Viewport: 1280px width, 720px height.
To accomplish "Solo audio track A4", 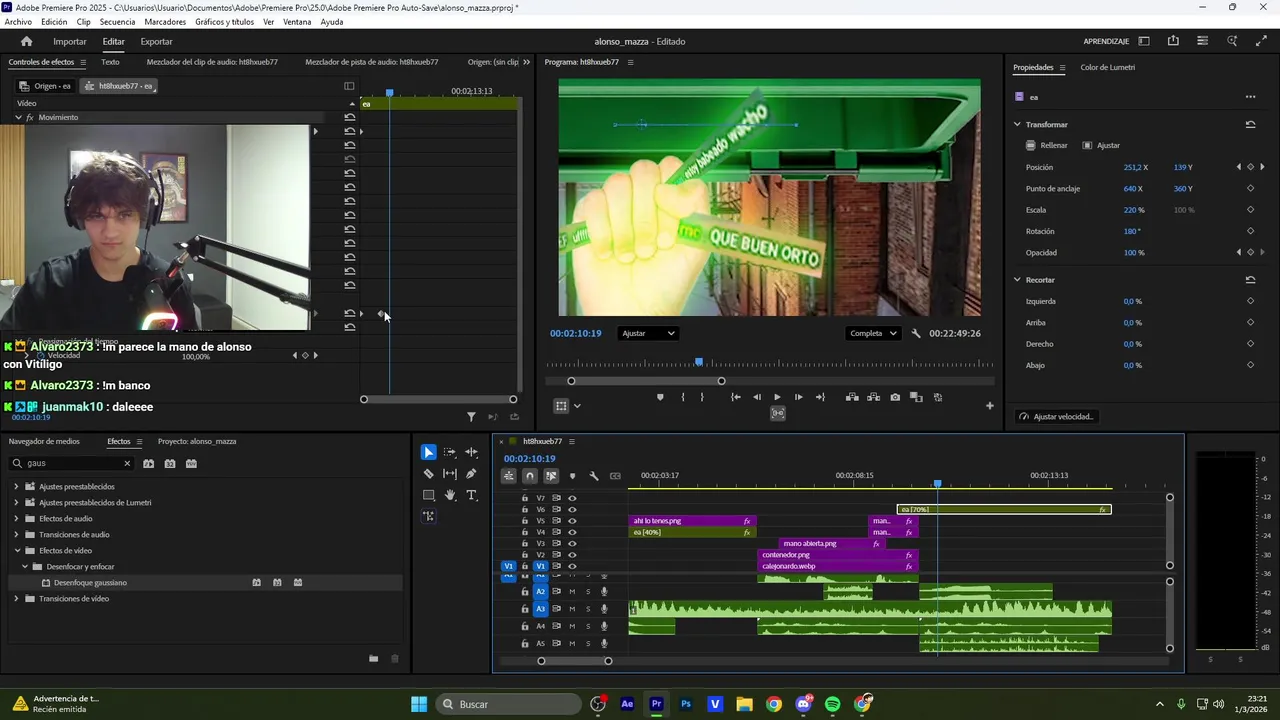I will 588,626.
